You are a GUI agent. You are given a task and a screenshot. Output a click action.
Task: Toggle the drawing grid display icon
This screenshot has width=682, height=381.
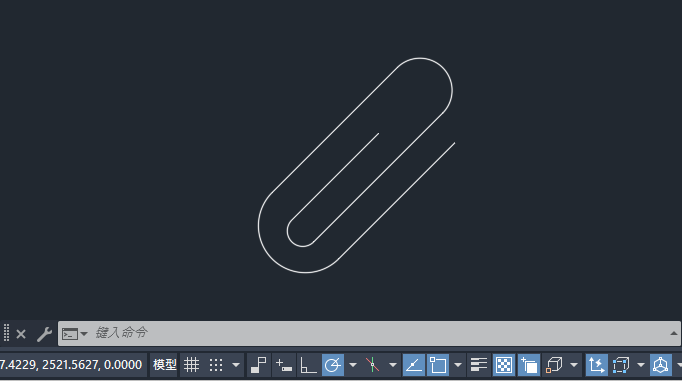[191, 365]
